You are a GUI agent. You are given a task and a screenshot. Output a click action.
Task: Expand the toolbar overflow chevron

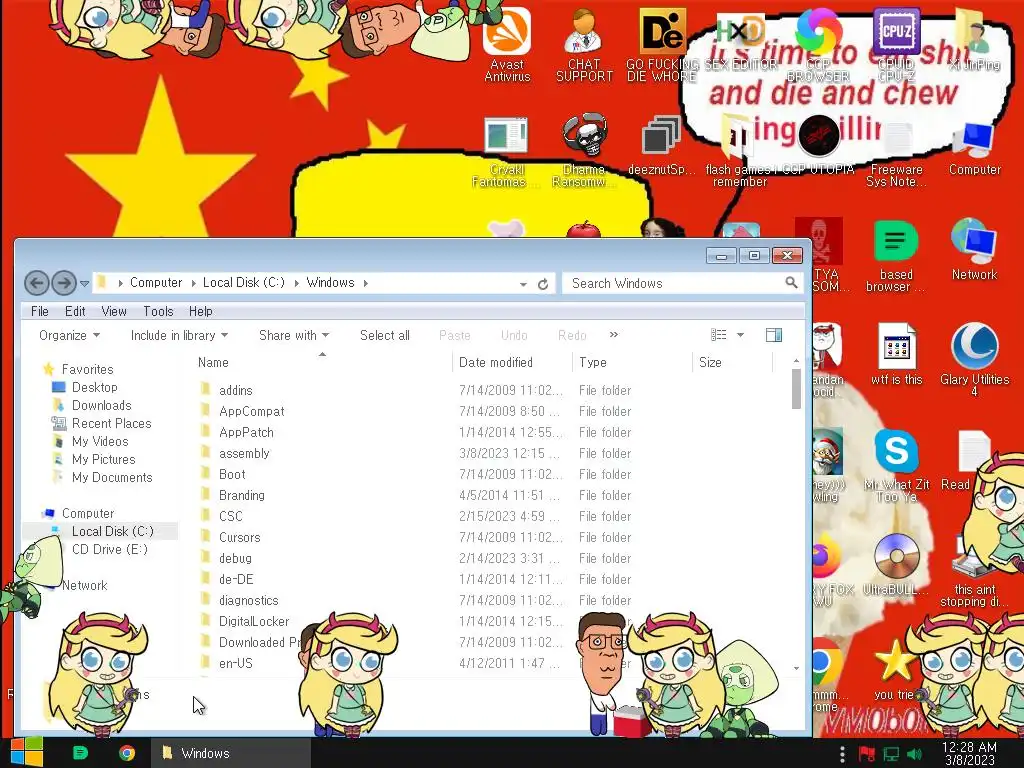613,334
